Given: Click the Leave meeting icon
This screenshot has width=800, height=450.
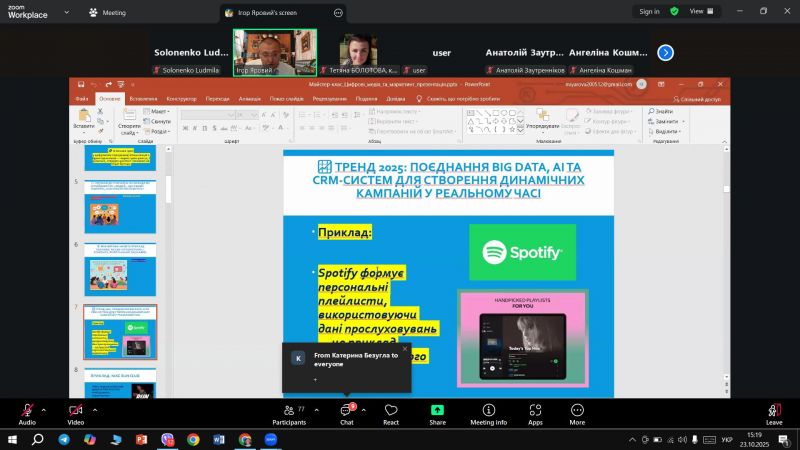Looking at the screenshot, I should 773,410.
